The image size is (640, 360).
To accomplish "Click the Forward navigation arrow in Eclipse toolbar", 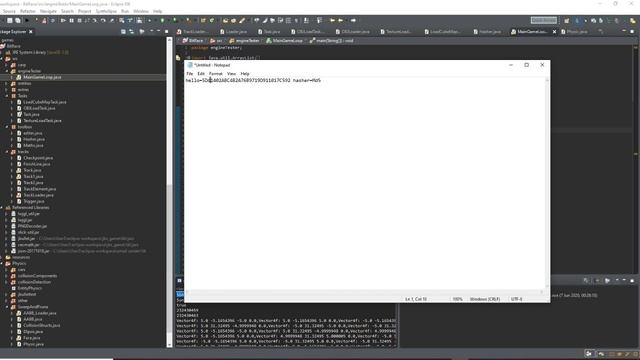I will point(353,20).
